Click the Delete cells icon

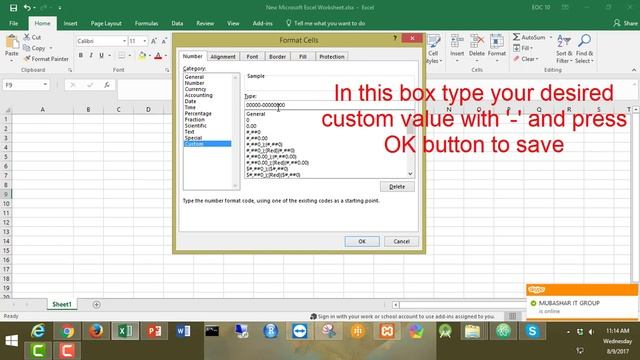(476, 42)
